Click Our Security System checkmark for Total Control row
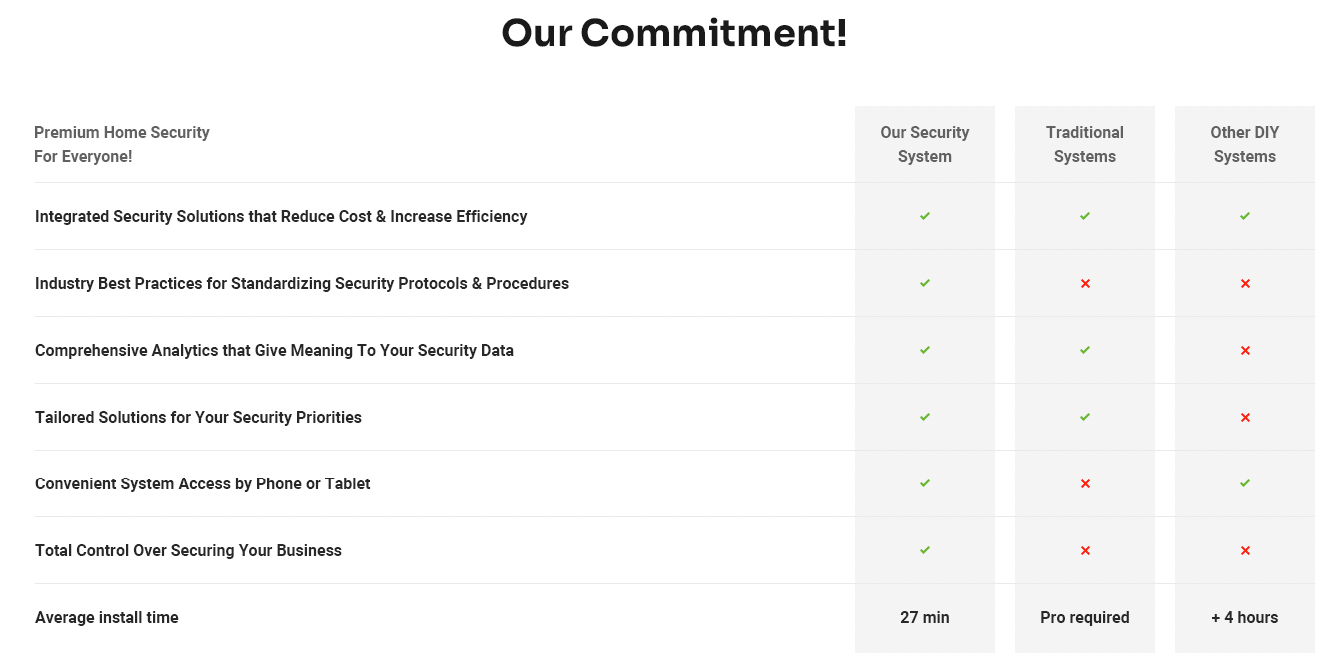Image resolution: width=1339 pixels, height=671 pixels. (925, 550)
